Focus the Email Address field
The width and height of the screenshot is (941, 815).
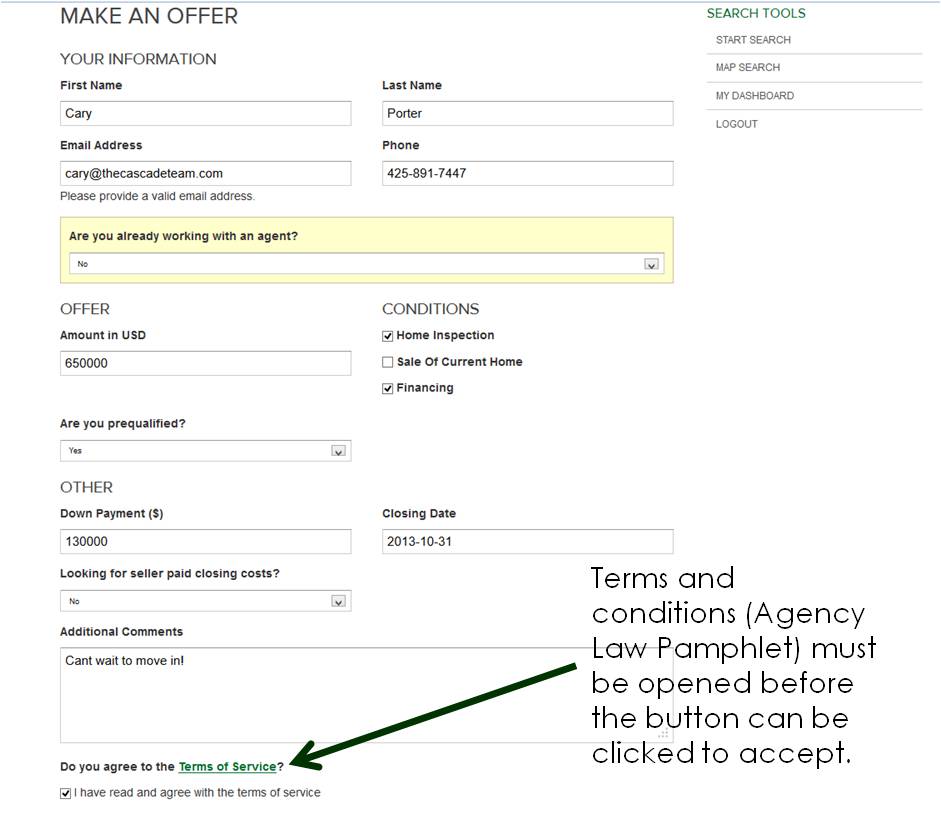[x=205, y=174]
